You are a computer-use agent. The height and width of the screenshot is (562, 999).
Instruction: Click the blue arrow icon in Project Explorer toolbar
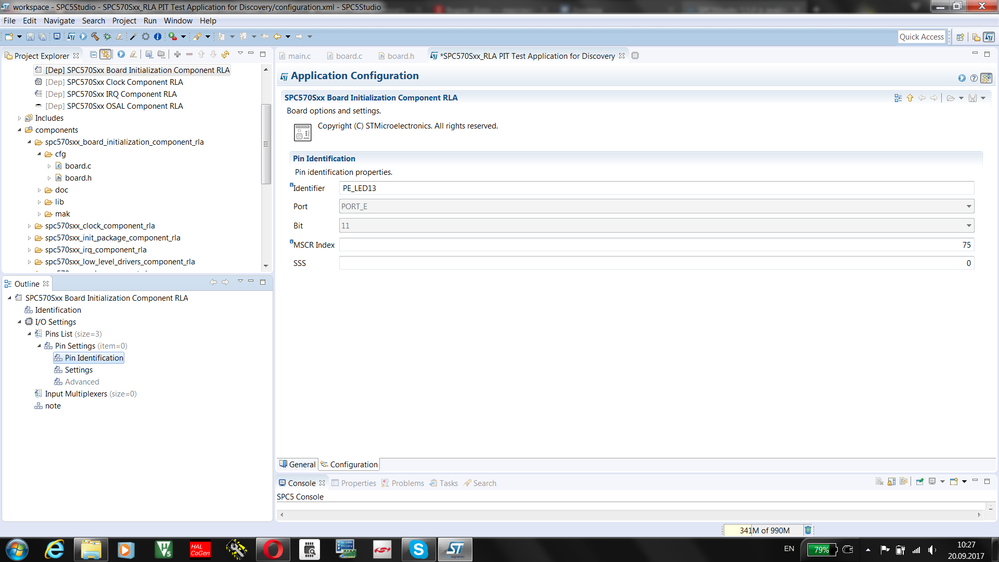(x=121, y=55)
